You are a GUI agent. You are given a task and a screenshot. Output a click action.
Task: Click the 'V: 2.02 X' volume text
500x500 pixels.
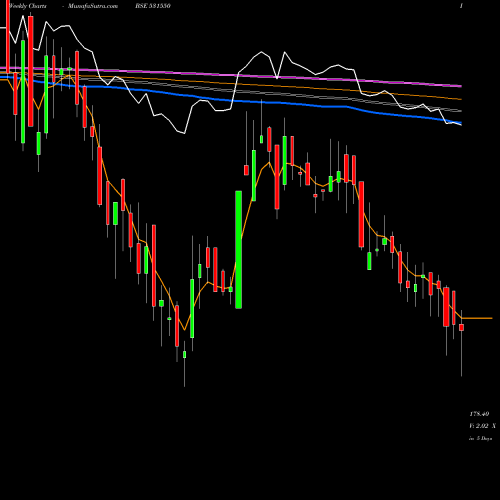[482, 426]
